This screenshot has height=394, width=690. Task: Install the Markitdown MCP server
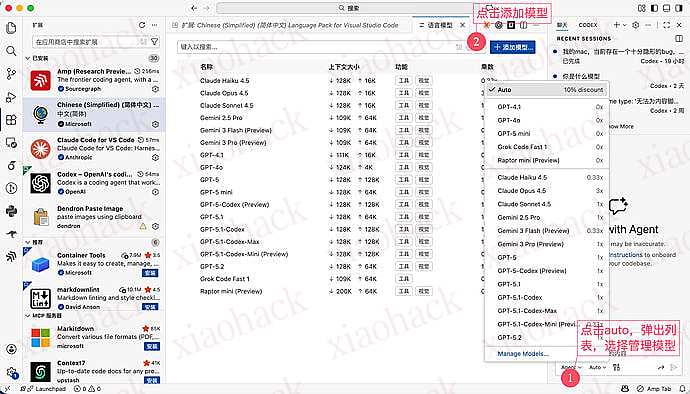(152, 346)
